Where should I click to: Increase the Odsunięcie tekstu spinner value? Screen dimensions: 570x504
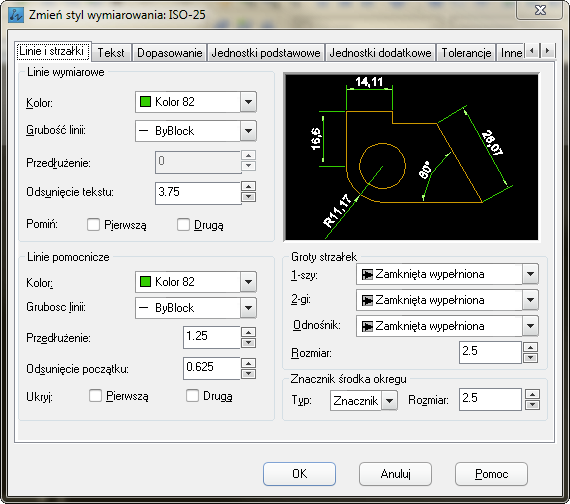(248, 187)
